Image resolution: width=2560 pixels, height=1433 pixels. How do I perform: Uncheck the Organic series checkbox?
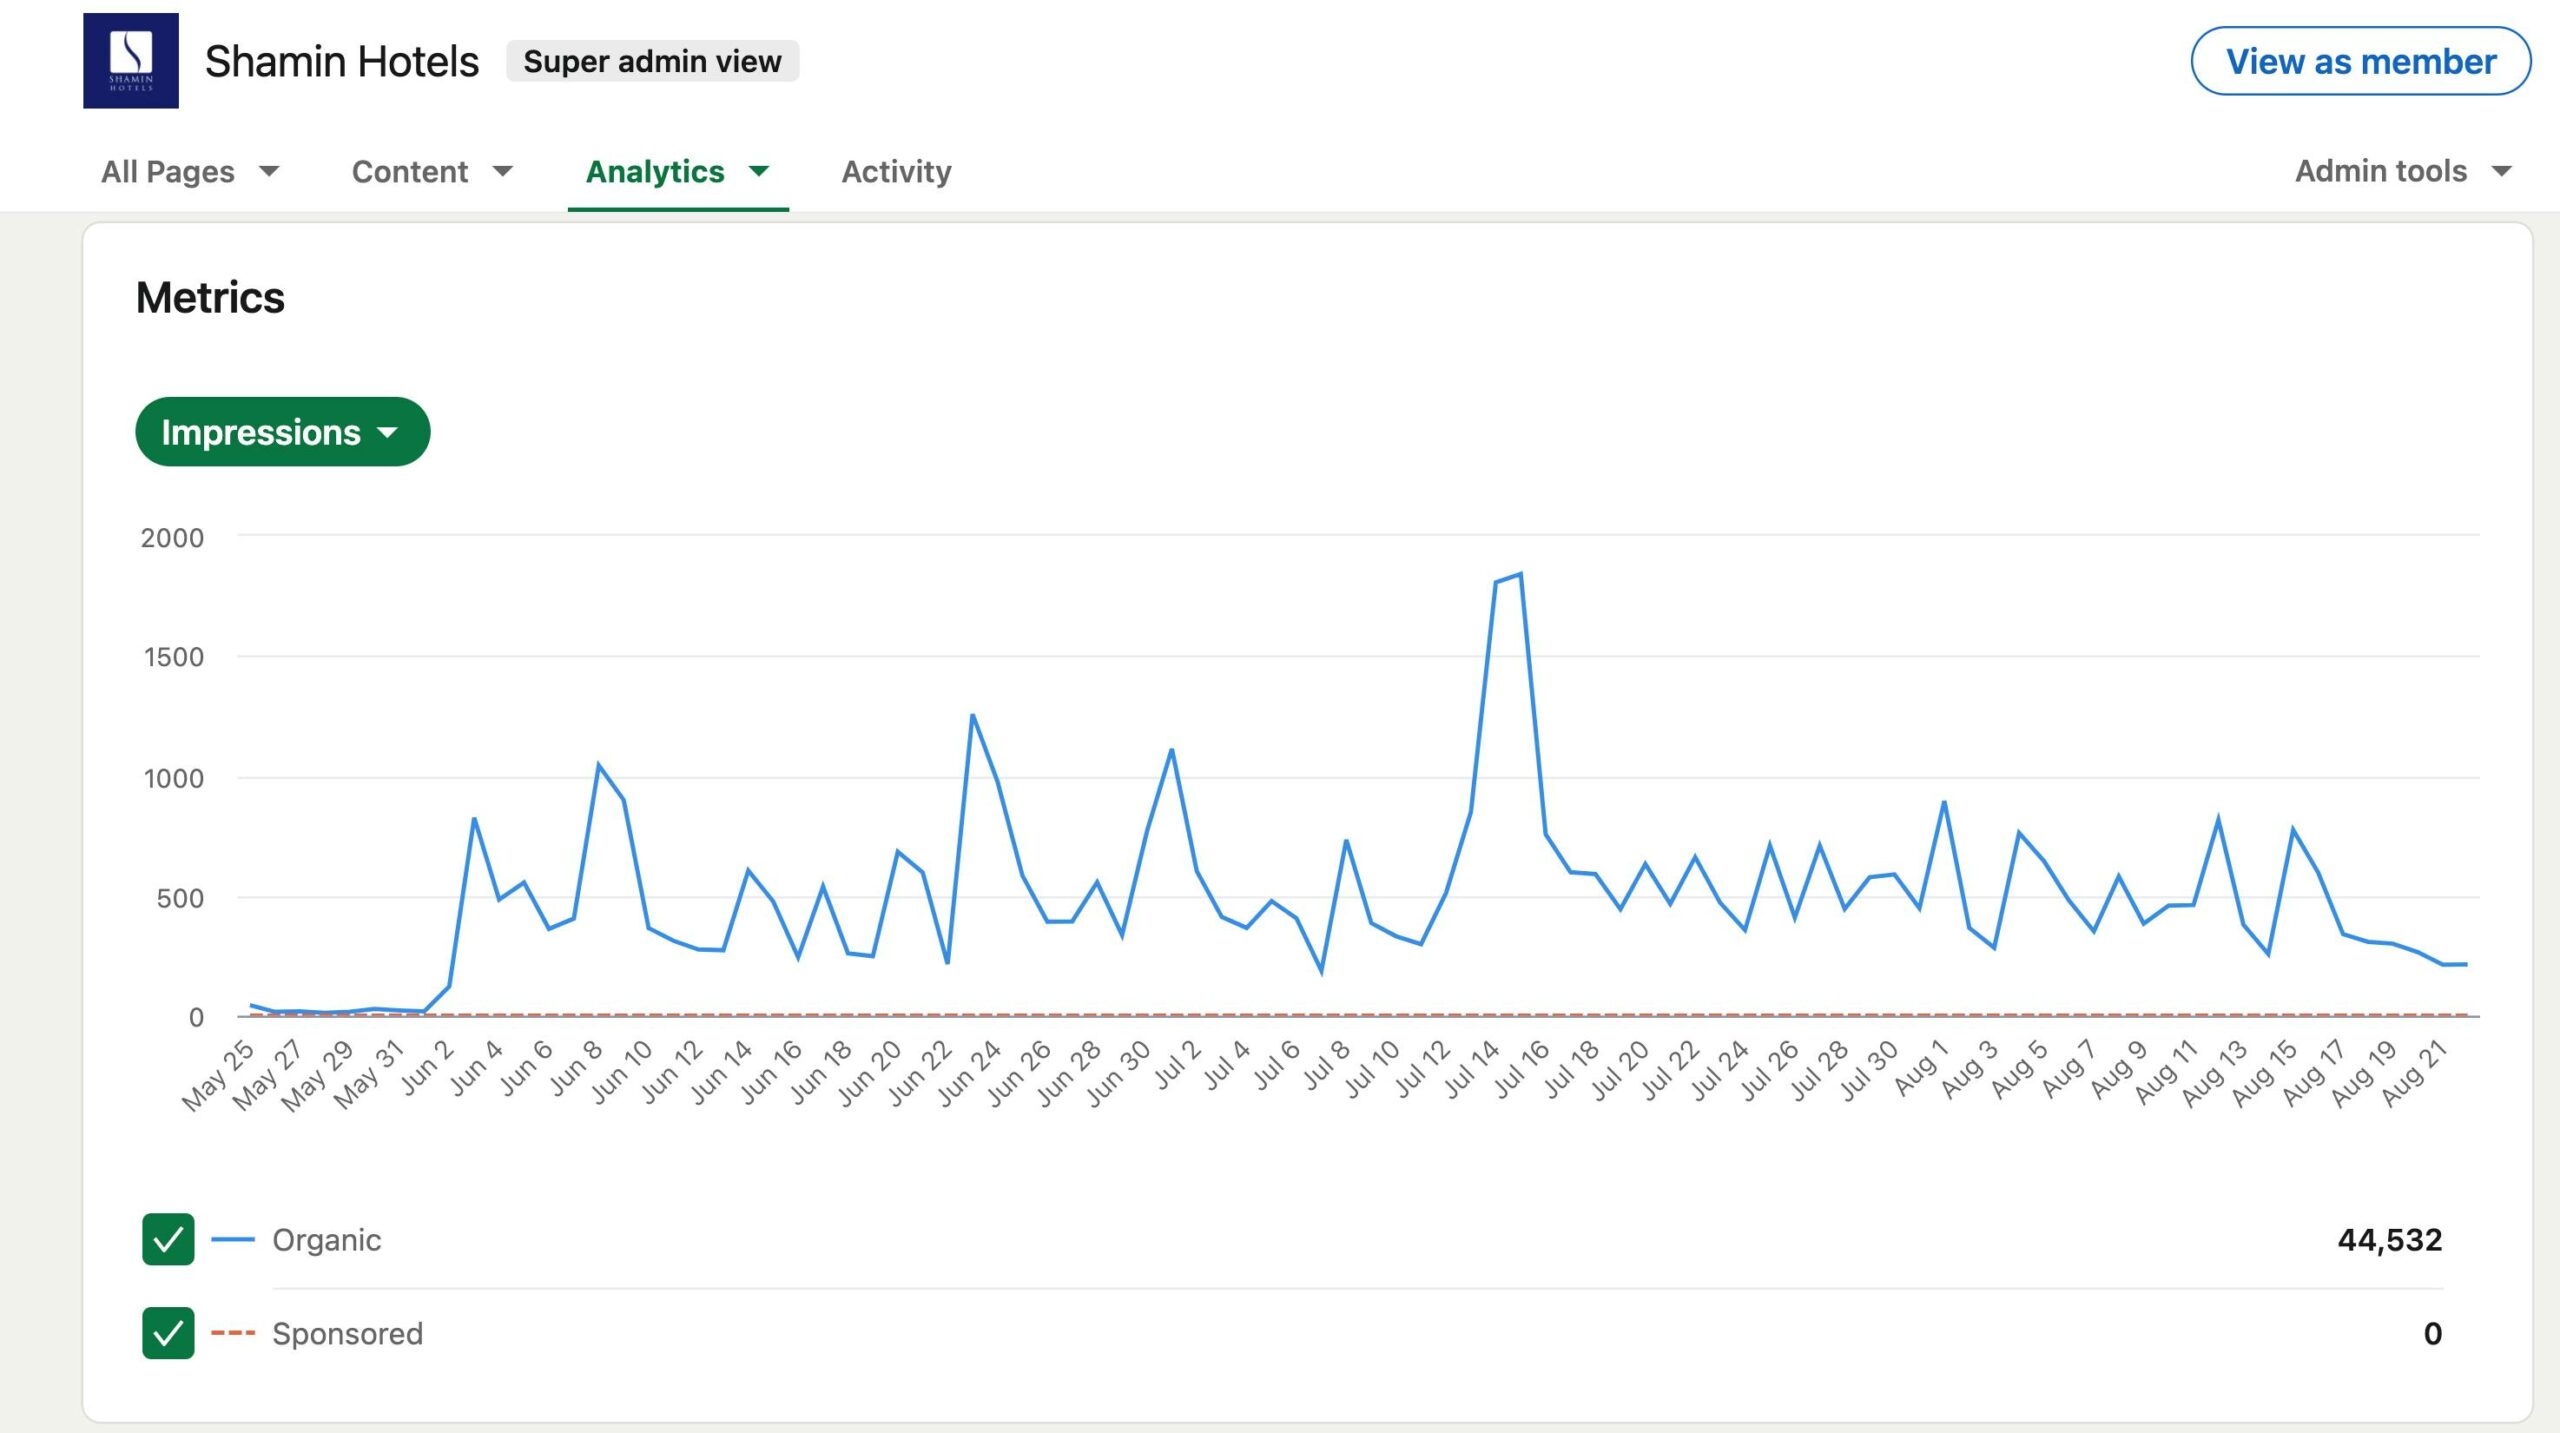coord(168,1240)
